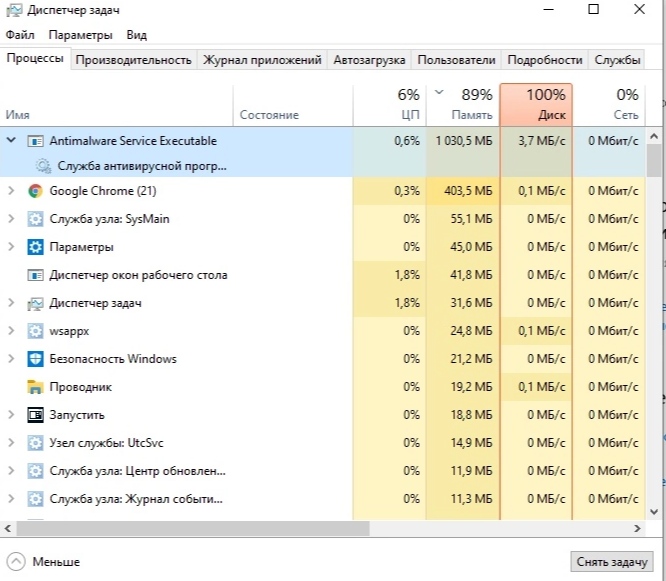Click the Диспетчер задач process row icon
This screenshot has width=666, height=581.
coord(35,303)
